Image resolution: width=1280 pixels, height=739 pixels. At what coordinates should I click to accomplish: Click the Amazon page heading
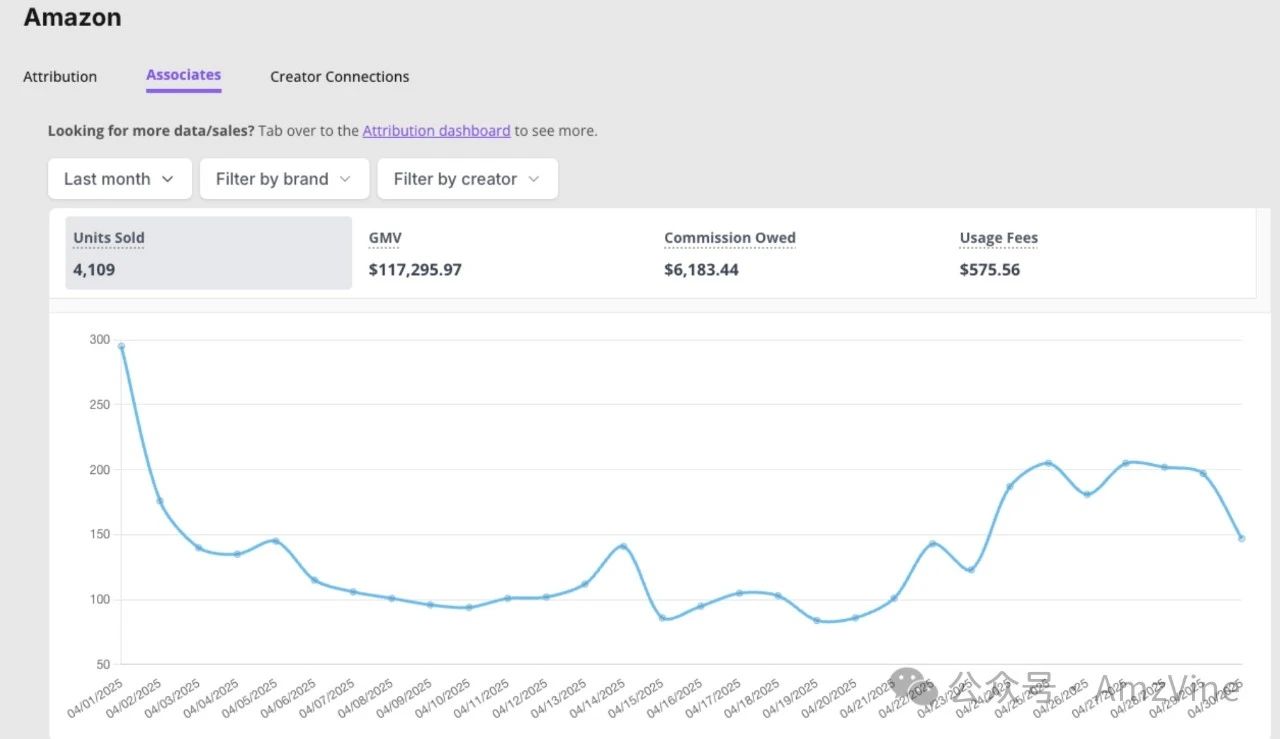pos(73,17)
